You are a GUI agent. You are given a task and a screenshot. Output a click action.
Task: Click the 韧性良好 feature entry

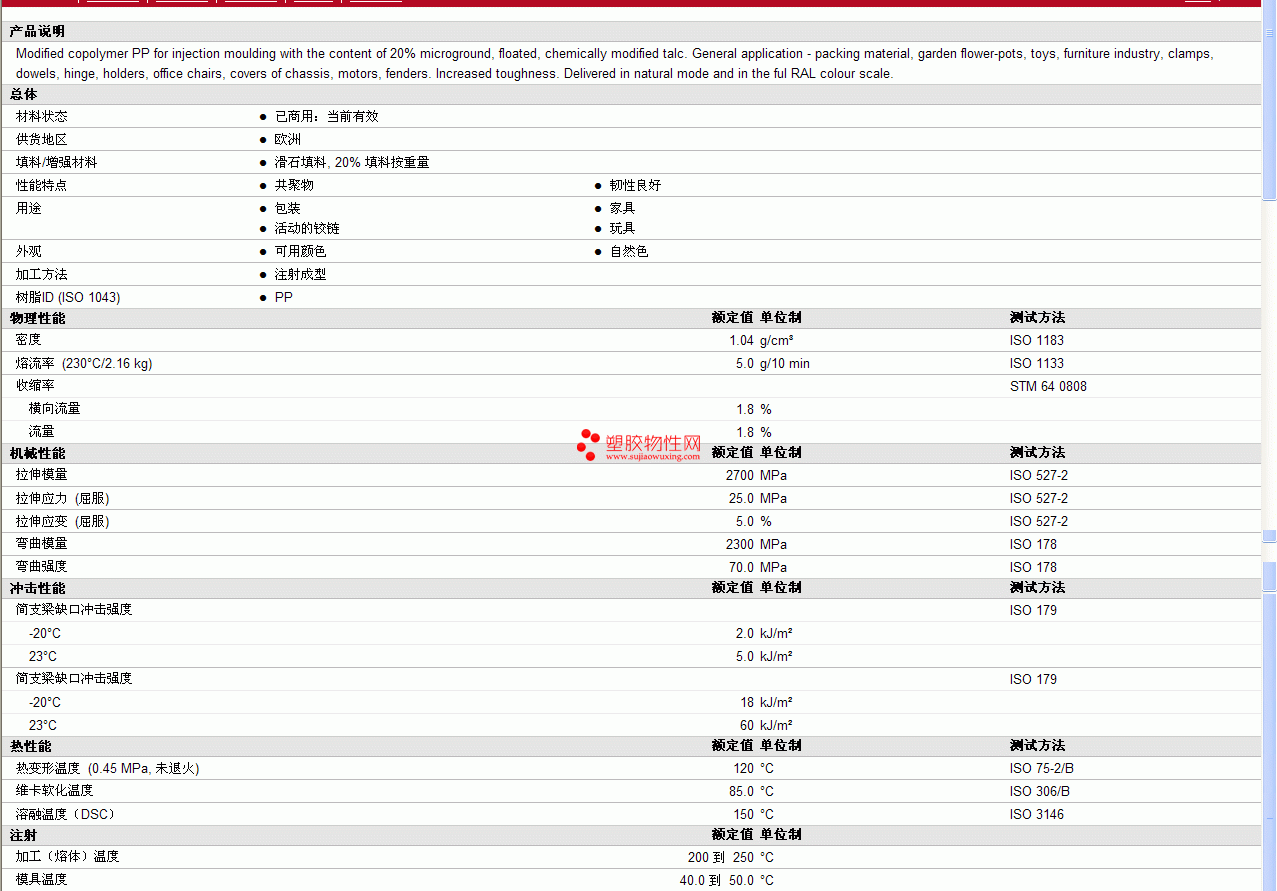[x=635, y=185]
